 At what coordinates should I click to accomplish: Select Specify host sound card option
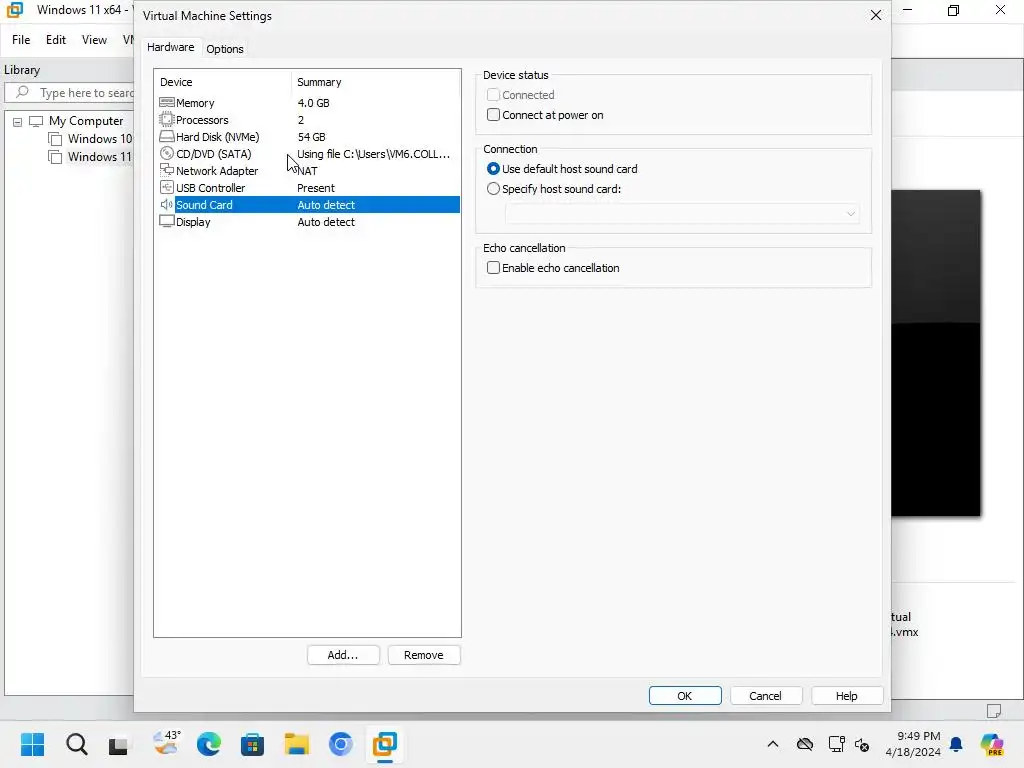pos(494,189)
